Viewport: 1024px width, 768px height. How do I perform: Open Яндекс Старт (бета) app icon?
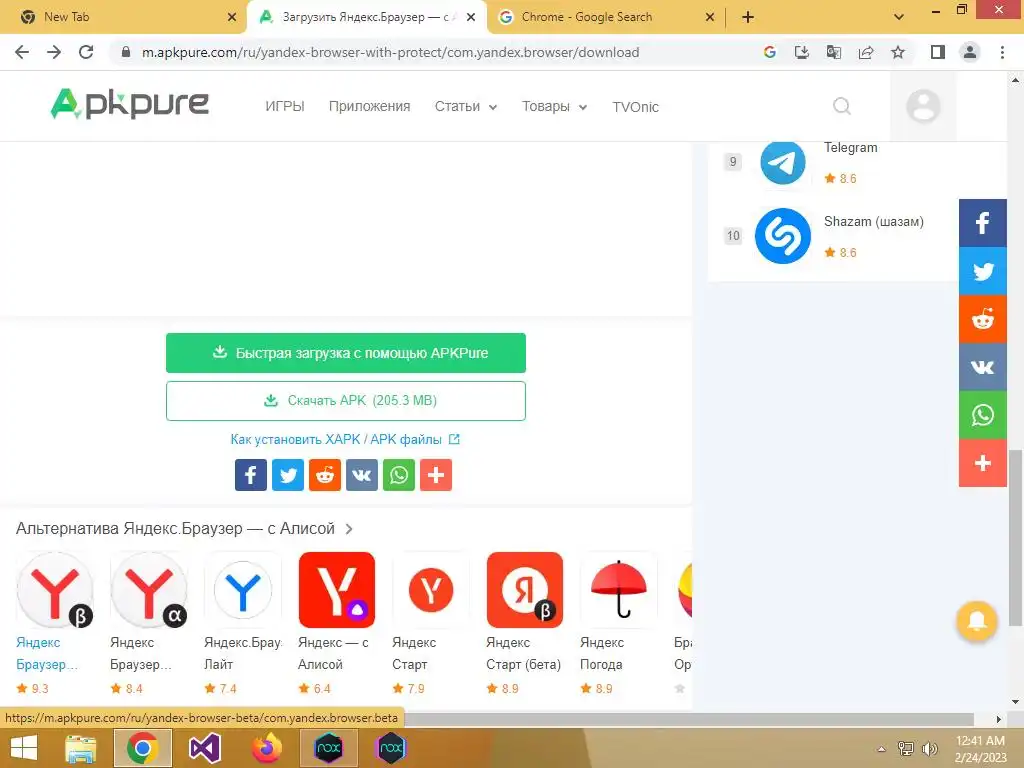click(525, 590)
